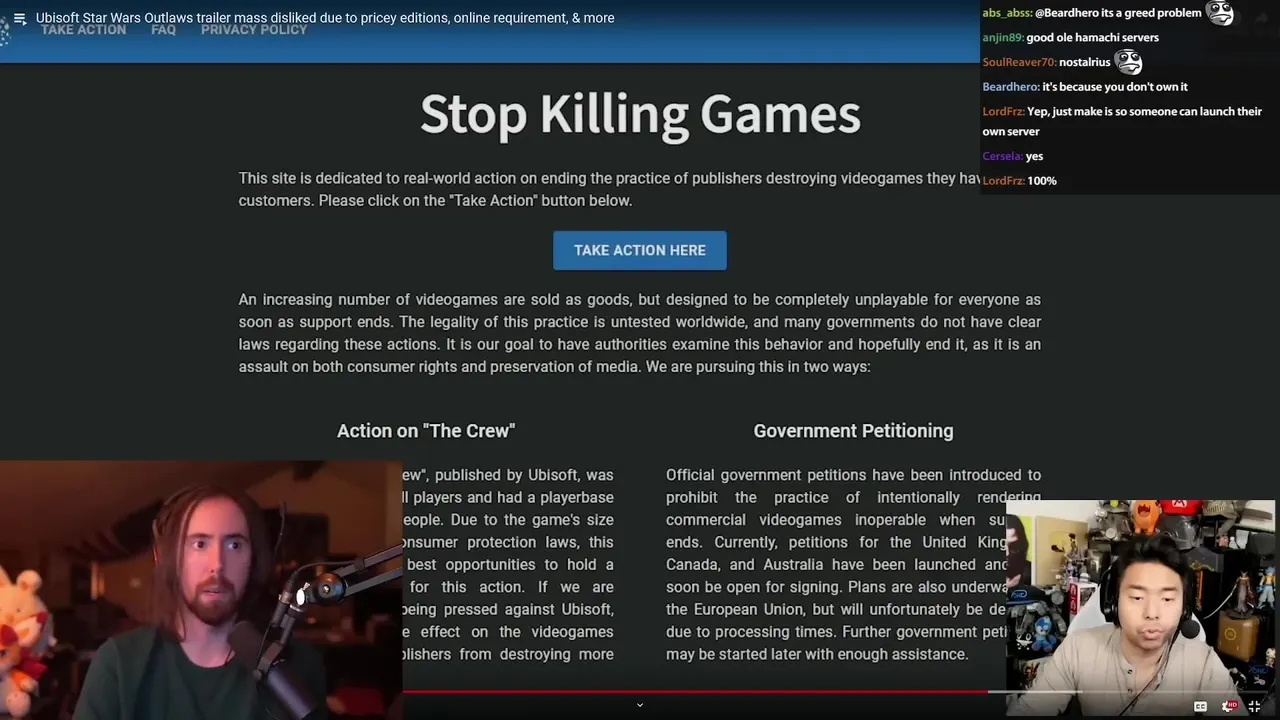Screen dimensions: 1280x720
Task: Click the site logo next to Take Action
Action: pos(5,30)
